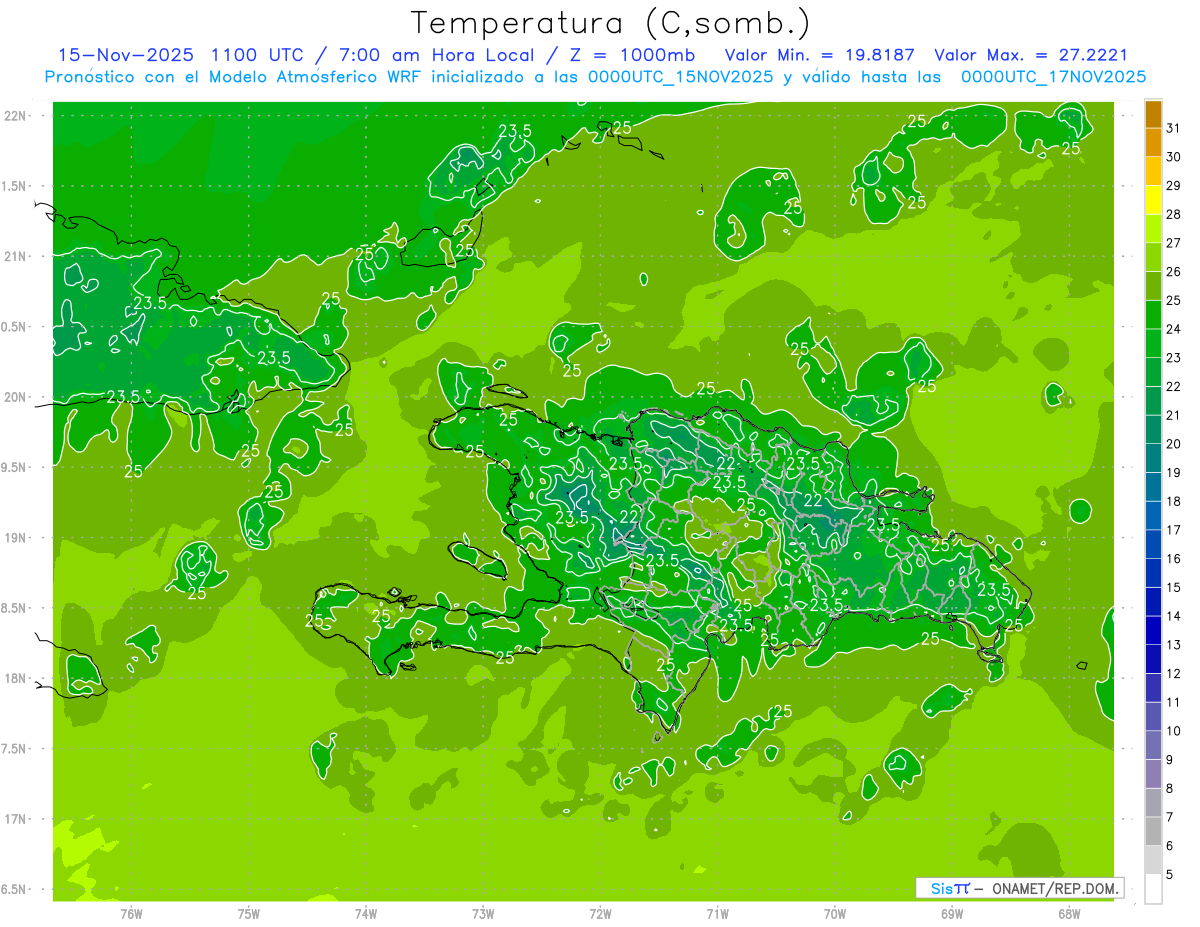Click the '73W' longitude axis label
The width and height of the screenshot is (1200, 927).
483,914
